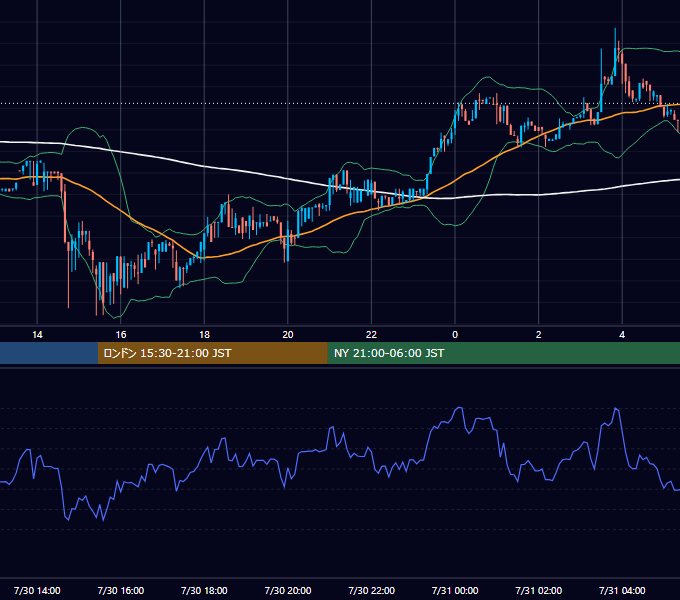Click the 18 hour label on the axis
The image size is (680, 600).
coord(204,335)
